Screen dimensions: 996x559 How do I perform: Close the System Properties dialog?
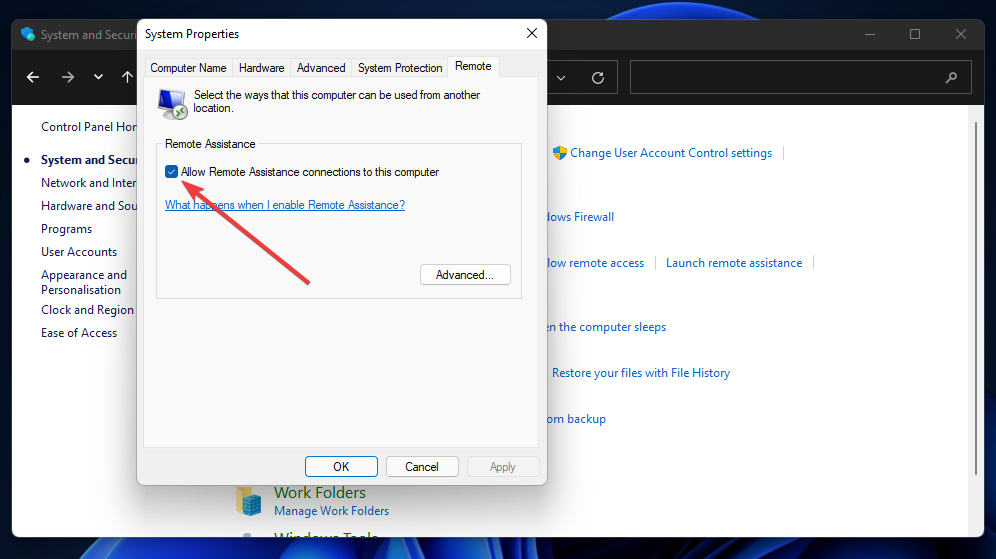click(532, 33)
